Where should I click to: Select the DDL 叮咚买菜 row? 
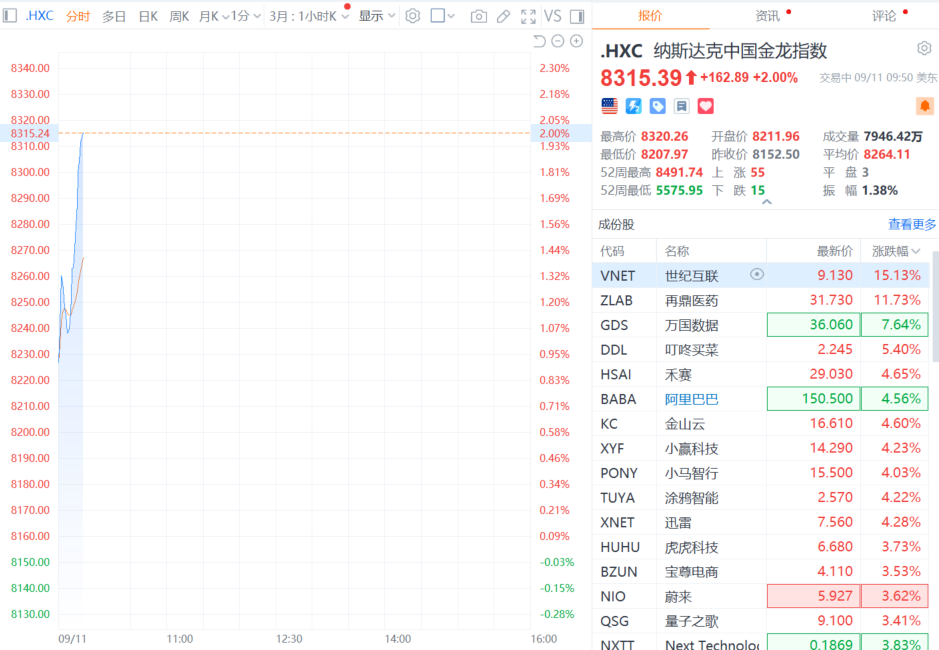(x=761, y=349)
